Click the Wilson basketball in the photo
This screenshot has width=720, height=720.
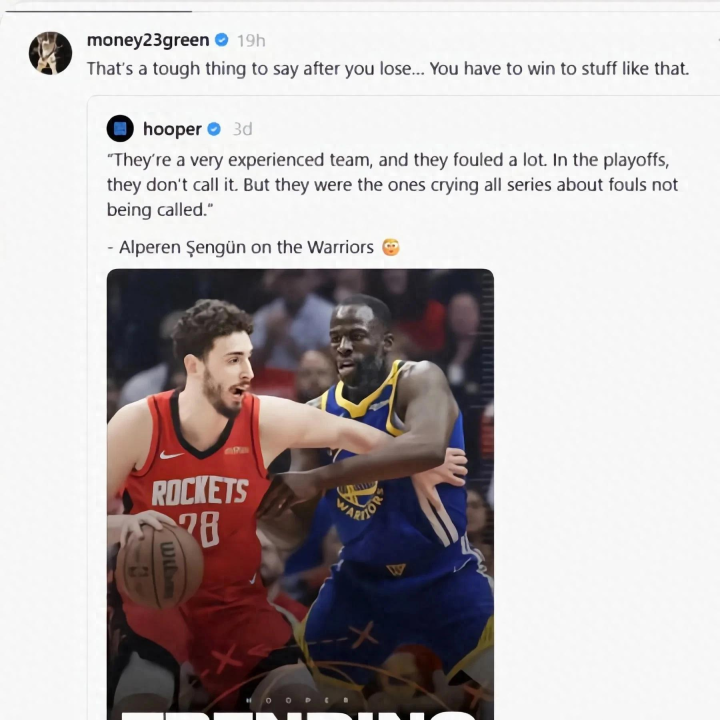tap(160, 565)
